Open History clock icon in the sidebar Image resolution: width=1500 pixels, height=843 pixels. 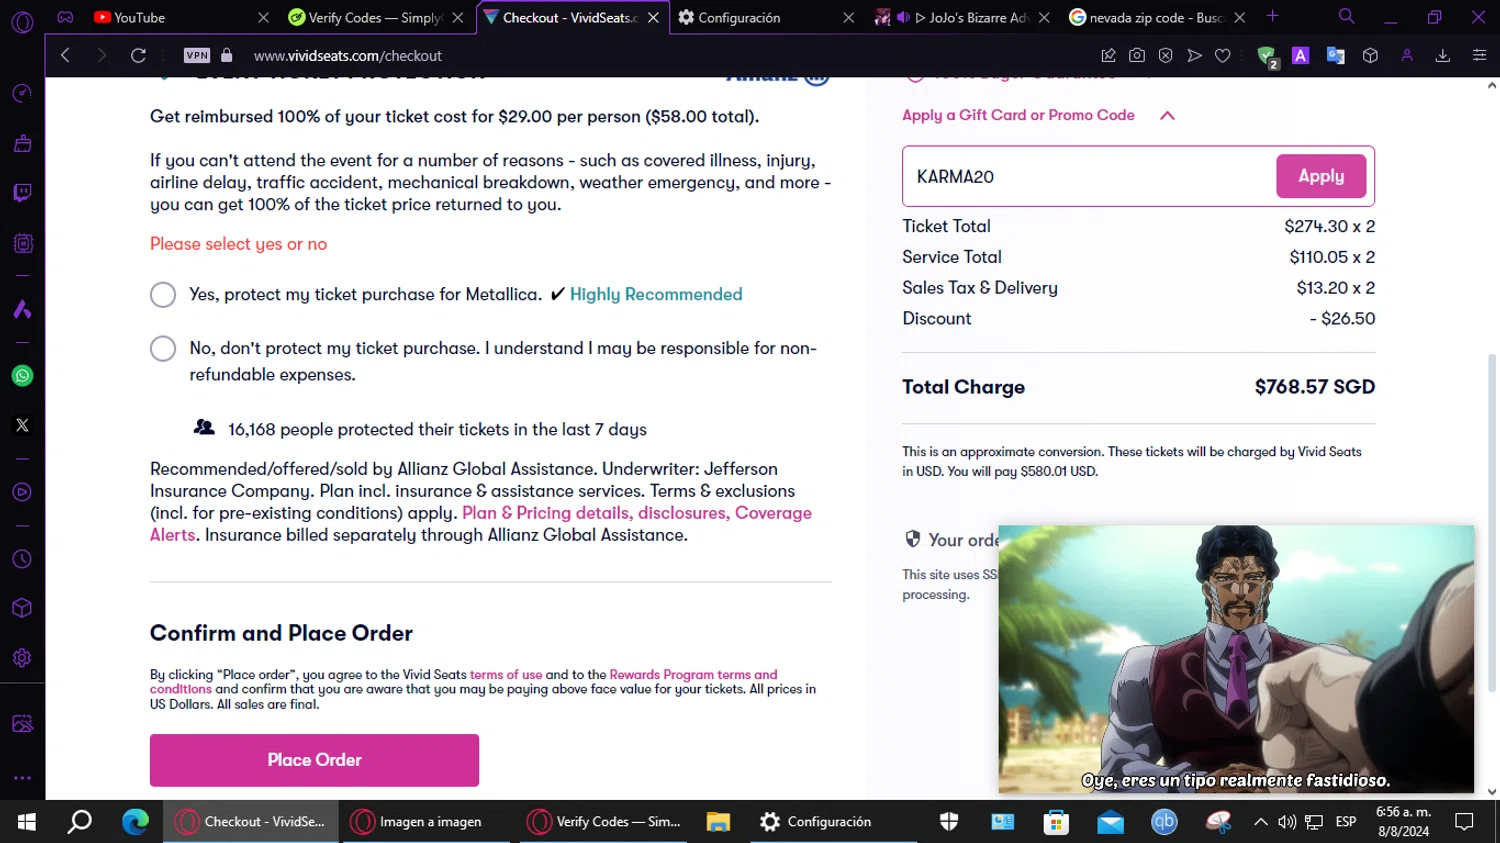(x=22, y=559)
